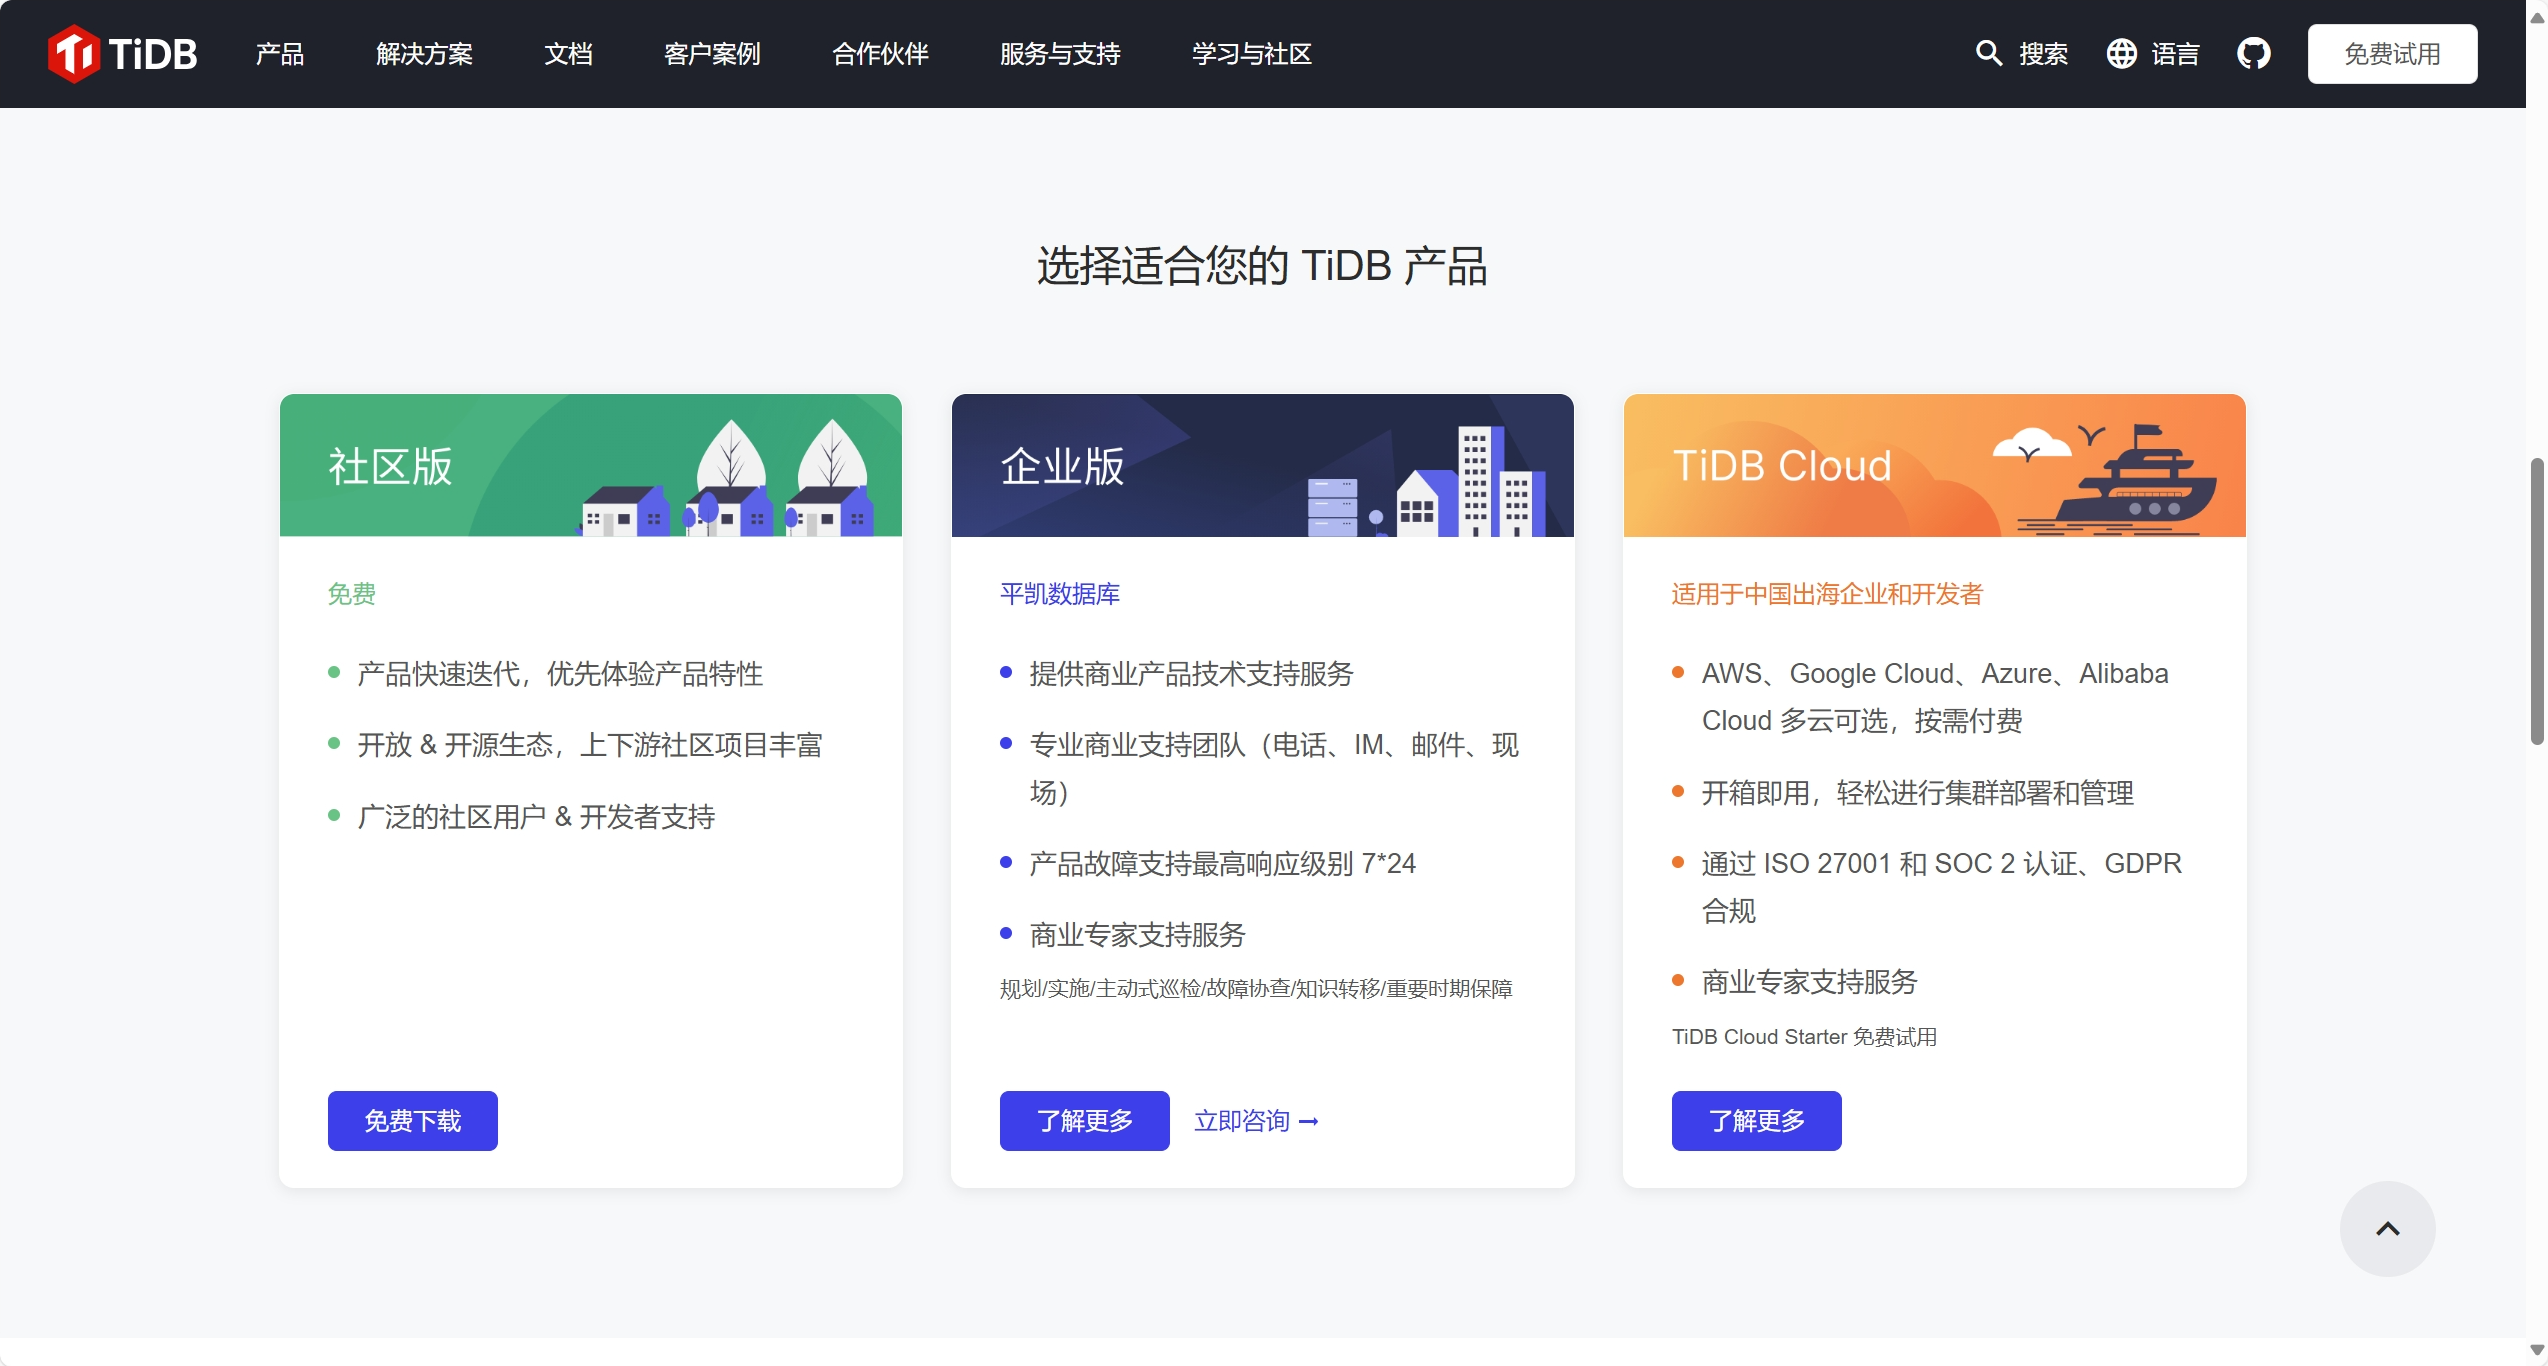
Task: Click the 平凯数据库 subtitle
Action: 1060,594
